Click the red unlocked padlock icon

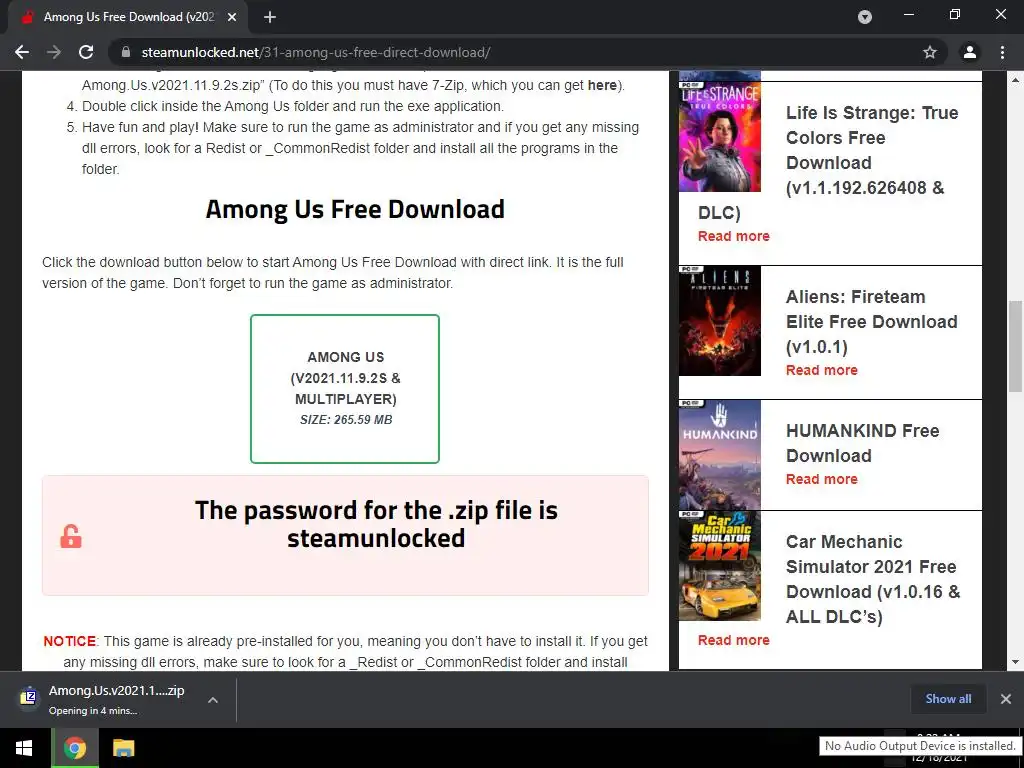[x=71, y=536]
